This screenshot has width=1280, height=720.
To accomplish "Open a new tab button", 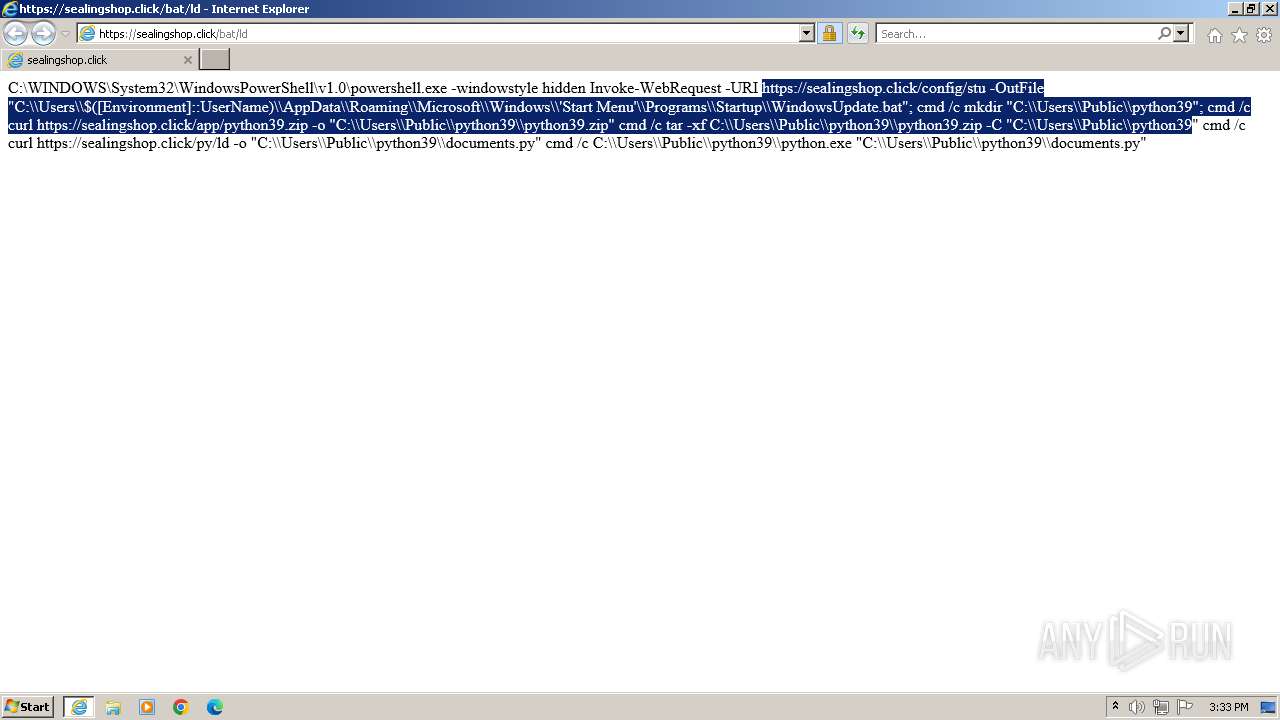I will click(215, 60).
